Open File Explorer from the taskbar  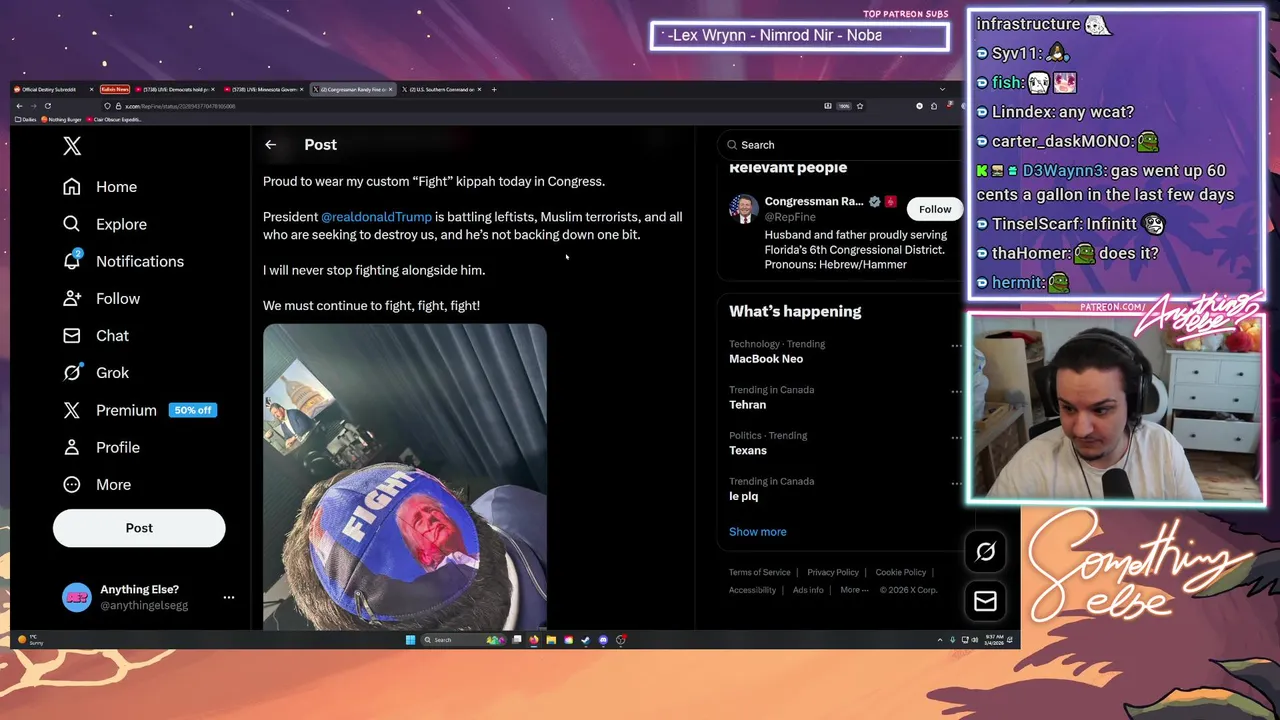coord(551,640)
